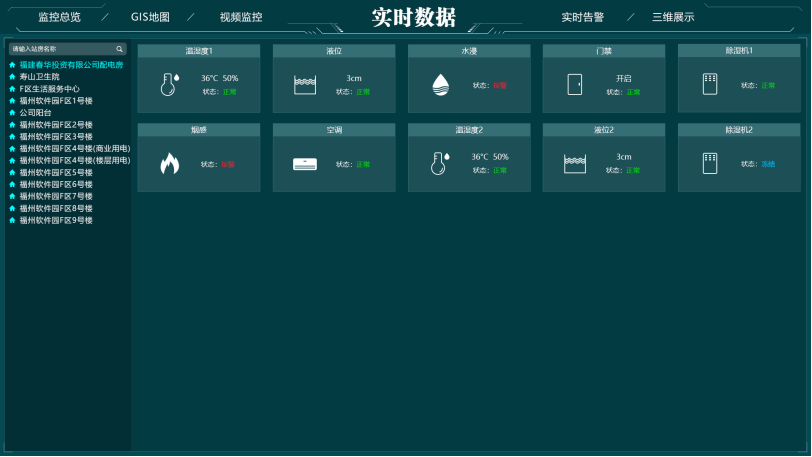The image size is (812, 457).
Task: Go to the 视频监控 tab
Action: 241,17
